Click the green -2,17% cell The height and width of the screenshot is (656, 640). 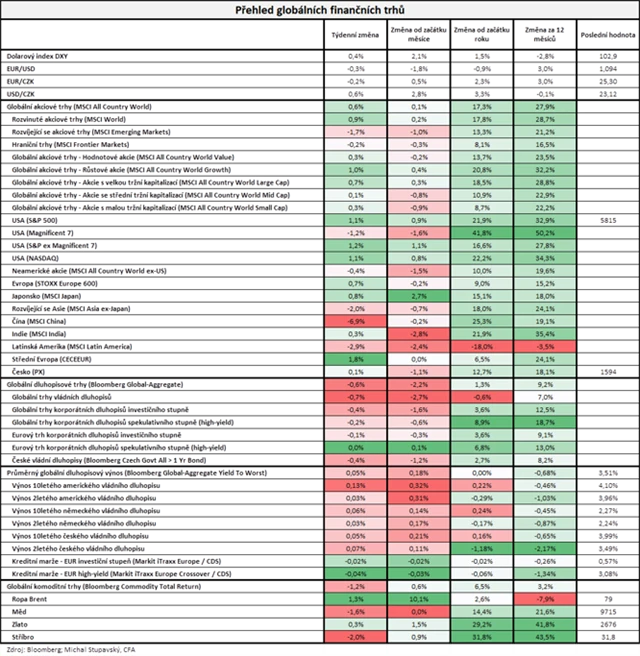[546, 547]
